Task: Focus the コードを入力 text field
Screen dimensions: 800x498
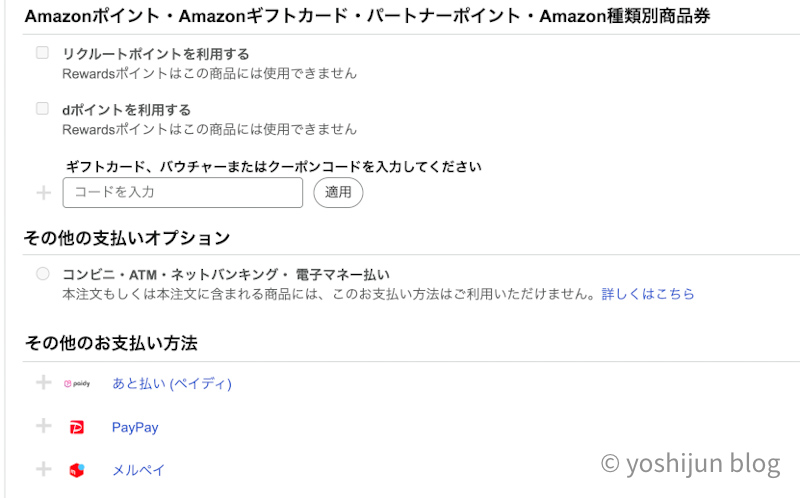Action: (x=182, y=192)
